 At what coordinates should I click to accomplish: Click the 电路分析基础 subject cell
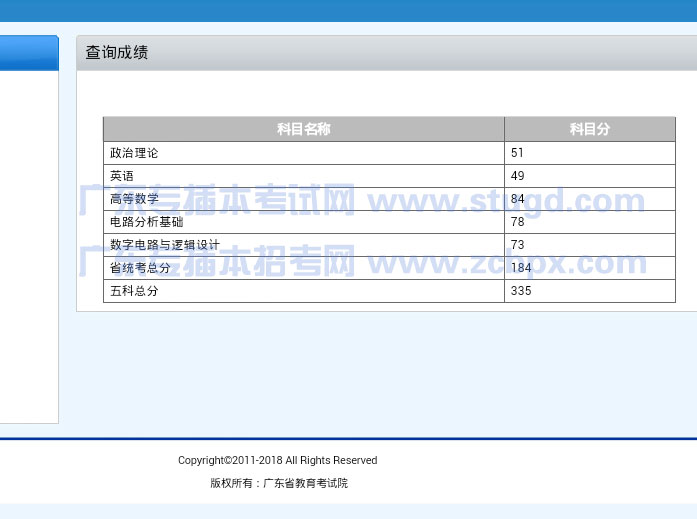click(x=304, y=222)
